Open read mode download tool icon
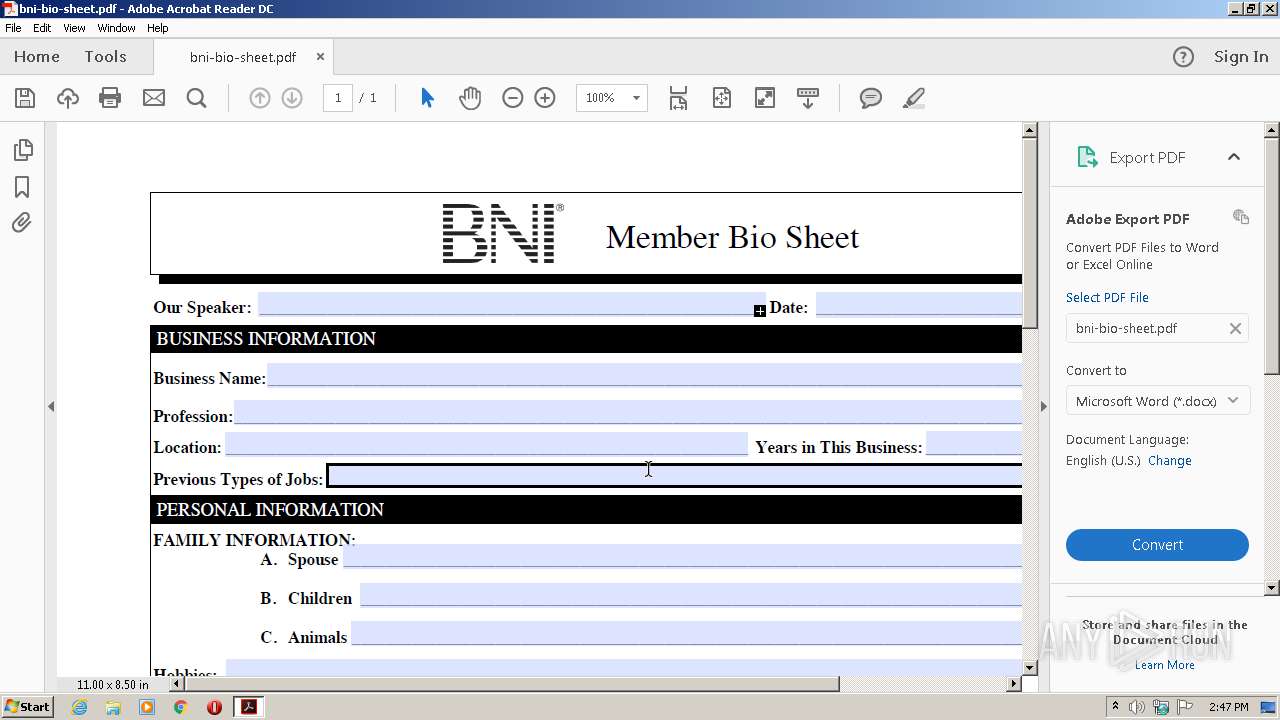The image size is (1280, 720). (808, 98)
